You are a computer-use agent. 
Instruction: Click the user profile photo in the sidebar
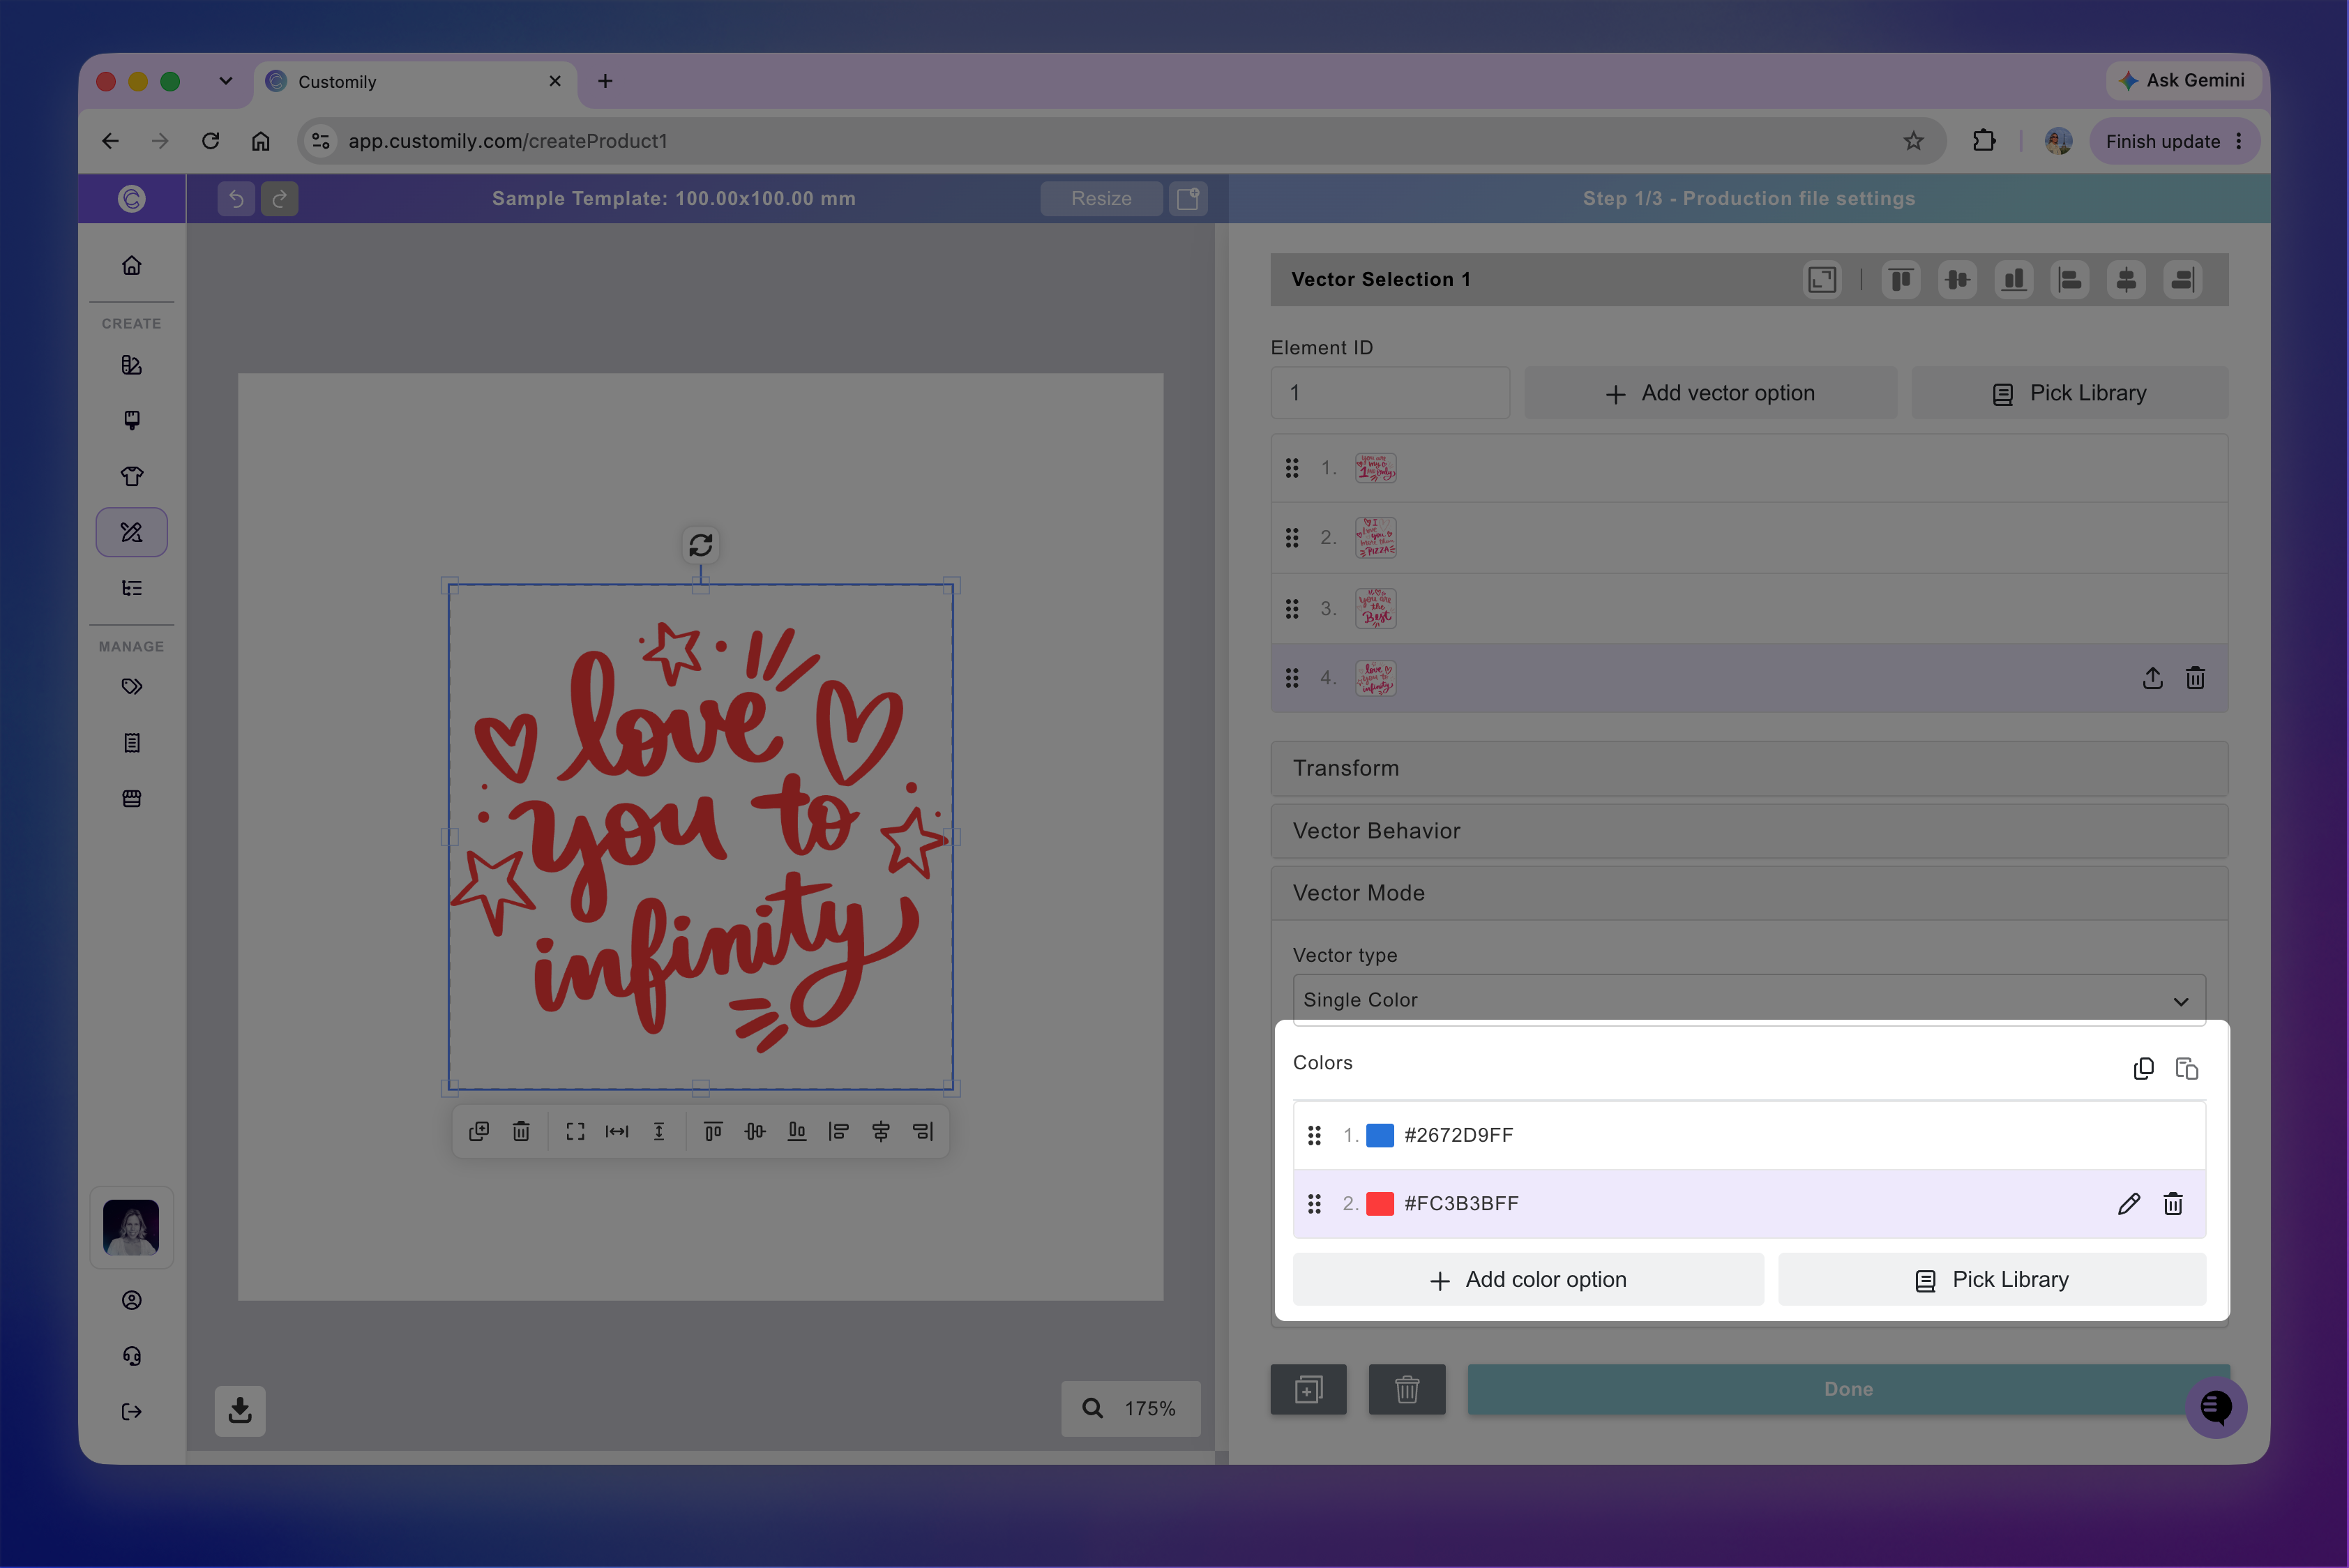coord(131,1227)
